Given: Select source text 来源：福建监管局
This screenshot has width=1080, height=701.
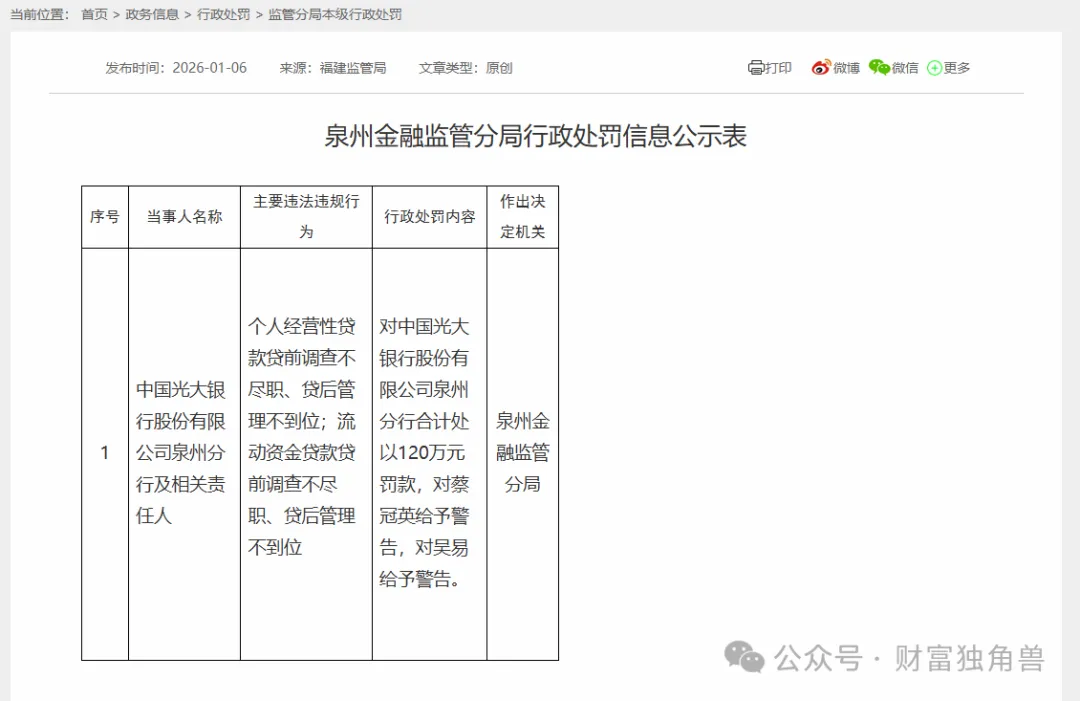Looking at the screenshot, I should (333, 67).
